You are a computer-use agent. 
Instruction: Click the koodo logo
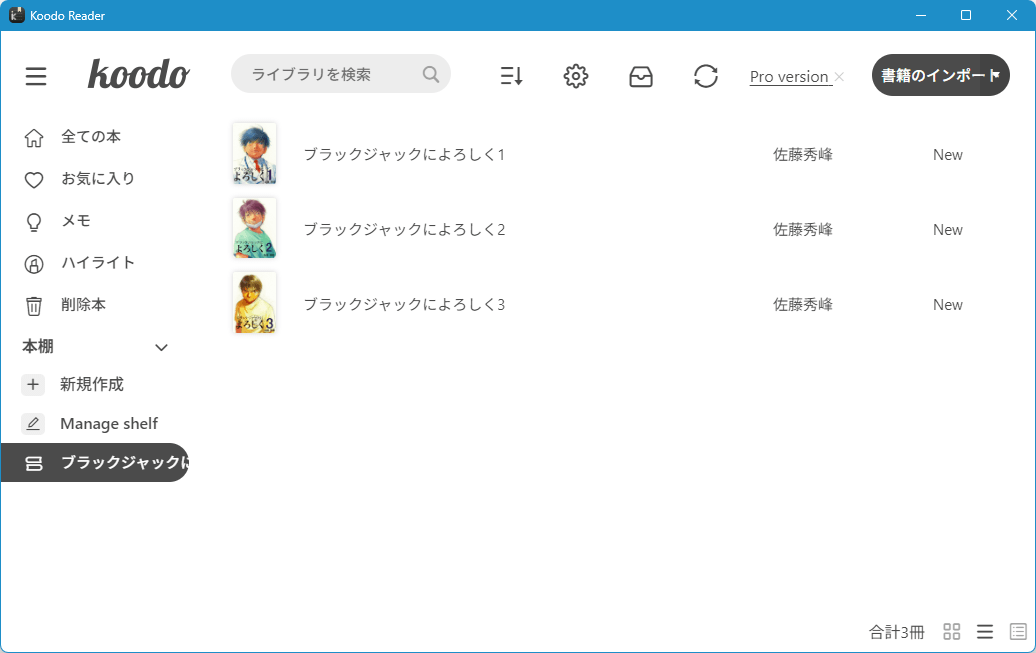(139, 74)
